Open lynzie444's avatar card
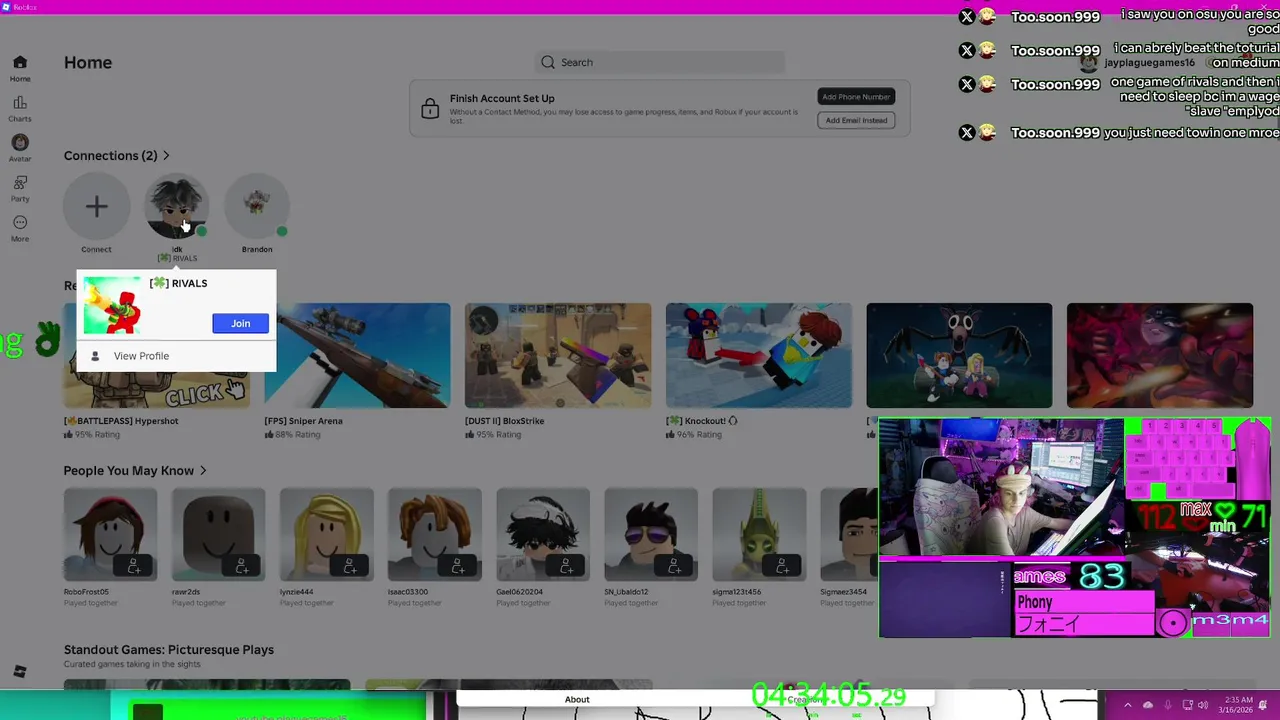 tap(326, 534)
